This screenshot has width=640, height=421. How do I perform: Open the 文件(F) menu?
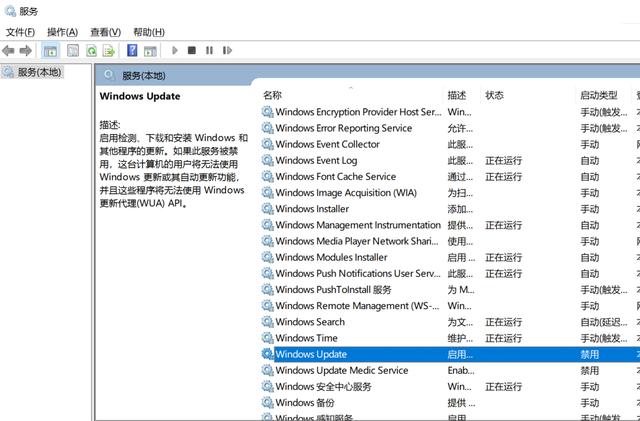click(20, 32)
